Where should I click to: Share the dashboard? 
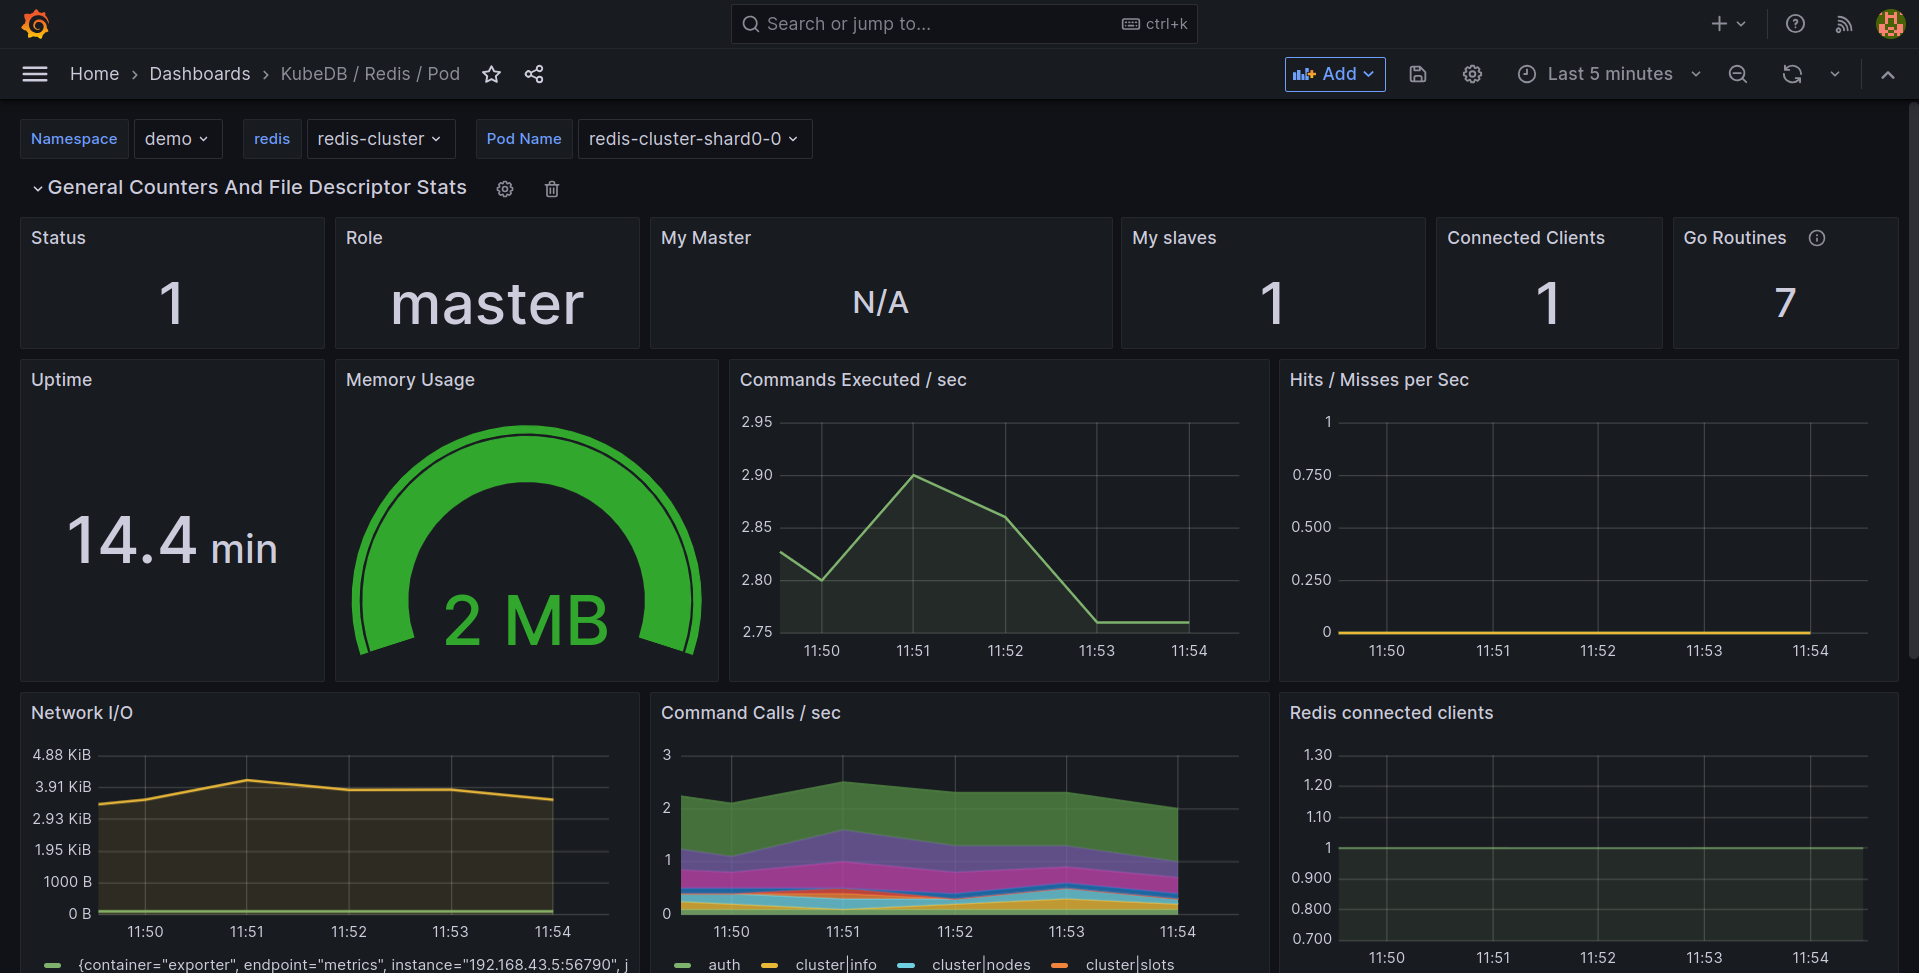tap(534, 74)
